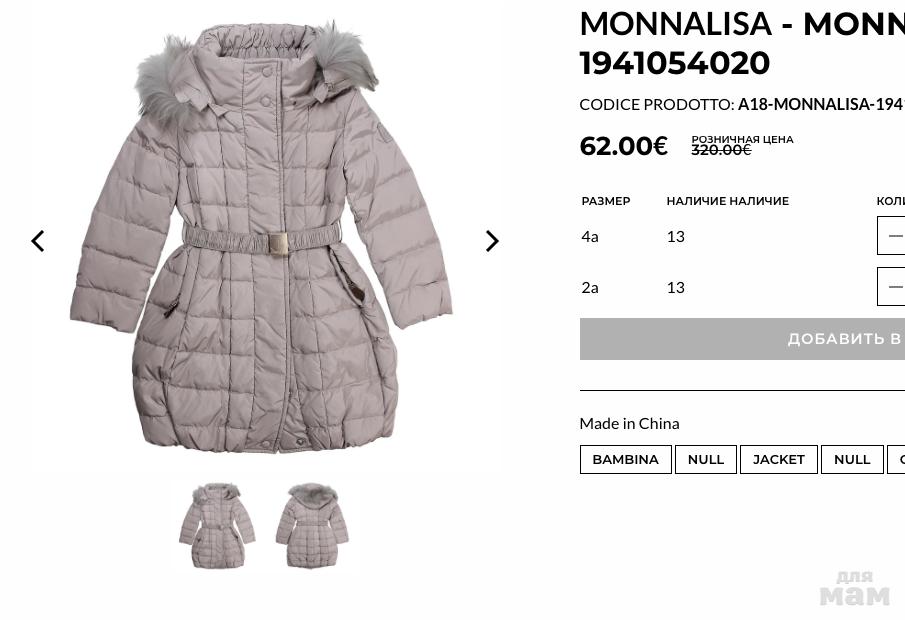Open the BAMBINA tag
The image size is (905, 620).
pyautogui.click(x=625, y=460)
